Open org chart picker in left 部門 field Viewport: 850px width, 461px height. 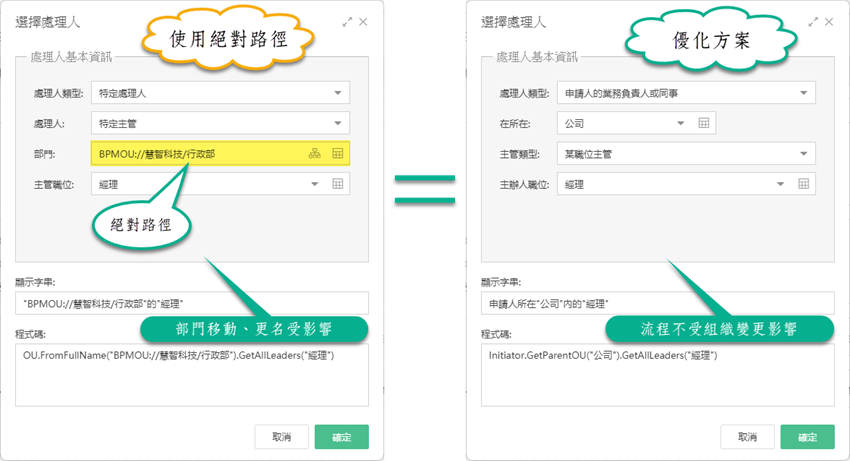(314, 153)
